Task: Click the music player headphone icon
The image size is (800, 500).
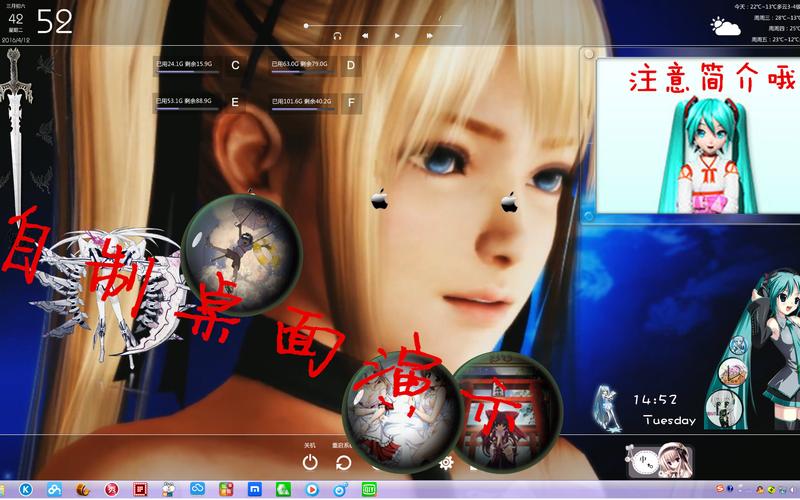Action: 337,36
